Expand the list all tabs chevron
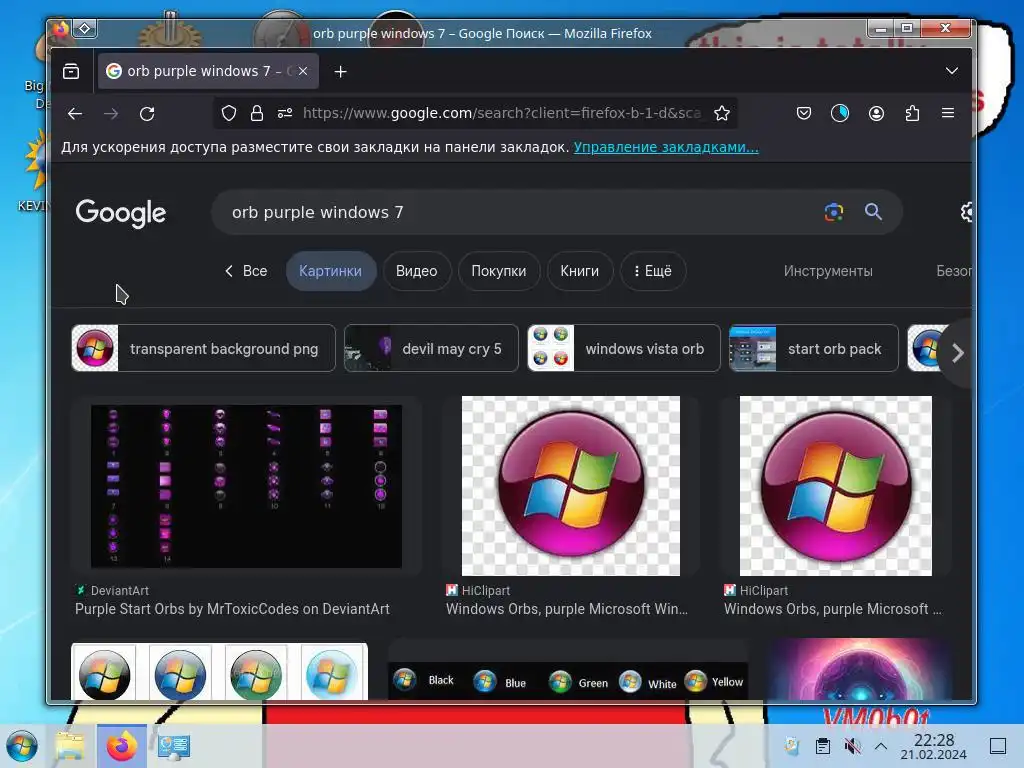Screen dimensions: 1024x768 click(x=952, y=71)
